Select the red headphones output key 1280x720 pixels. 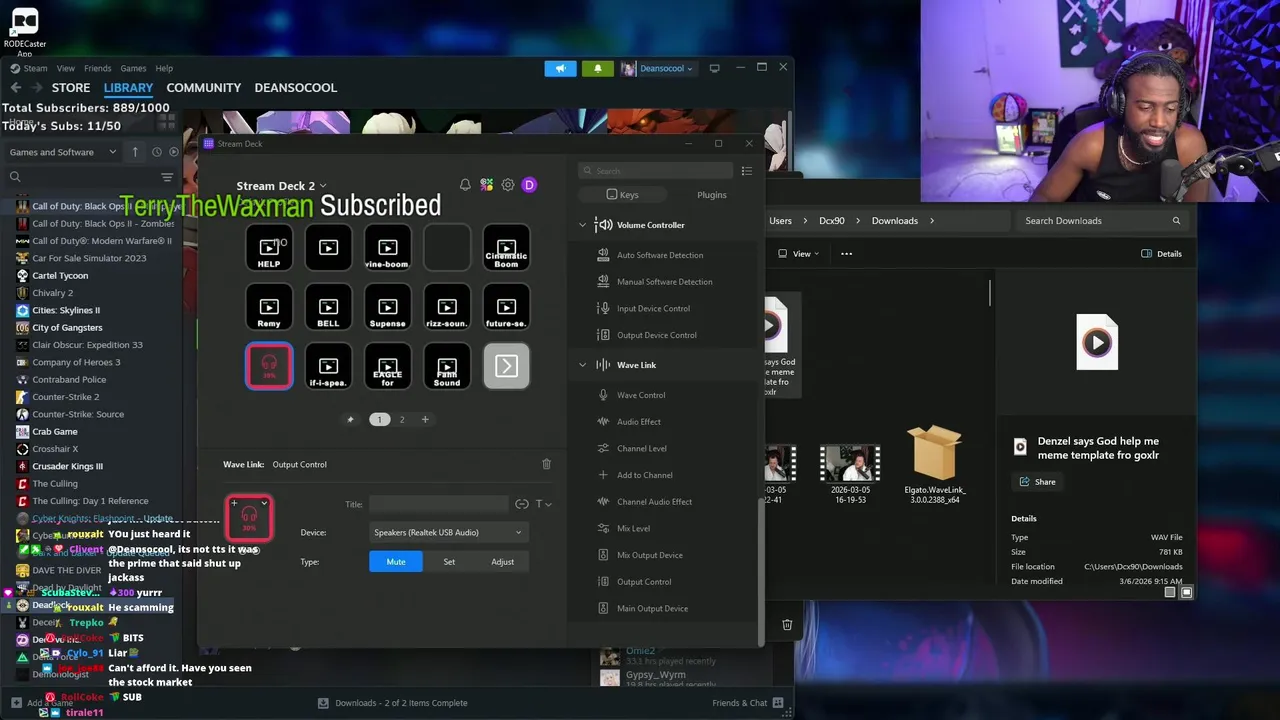pyautogui.click(x=269, y=367)
